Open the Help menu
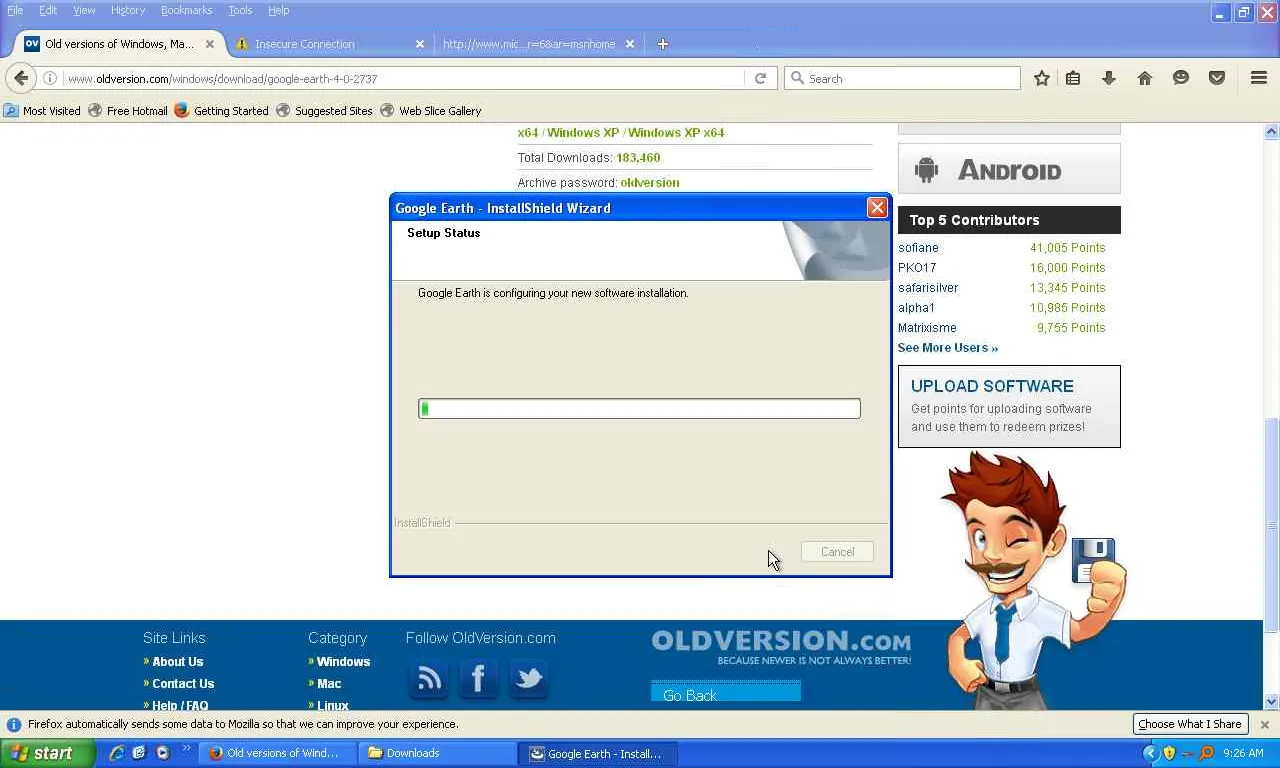Viewport: 1280px width, 768px height. [279, 10]
